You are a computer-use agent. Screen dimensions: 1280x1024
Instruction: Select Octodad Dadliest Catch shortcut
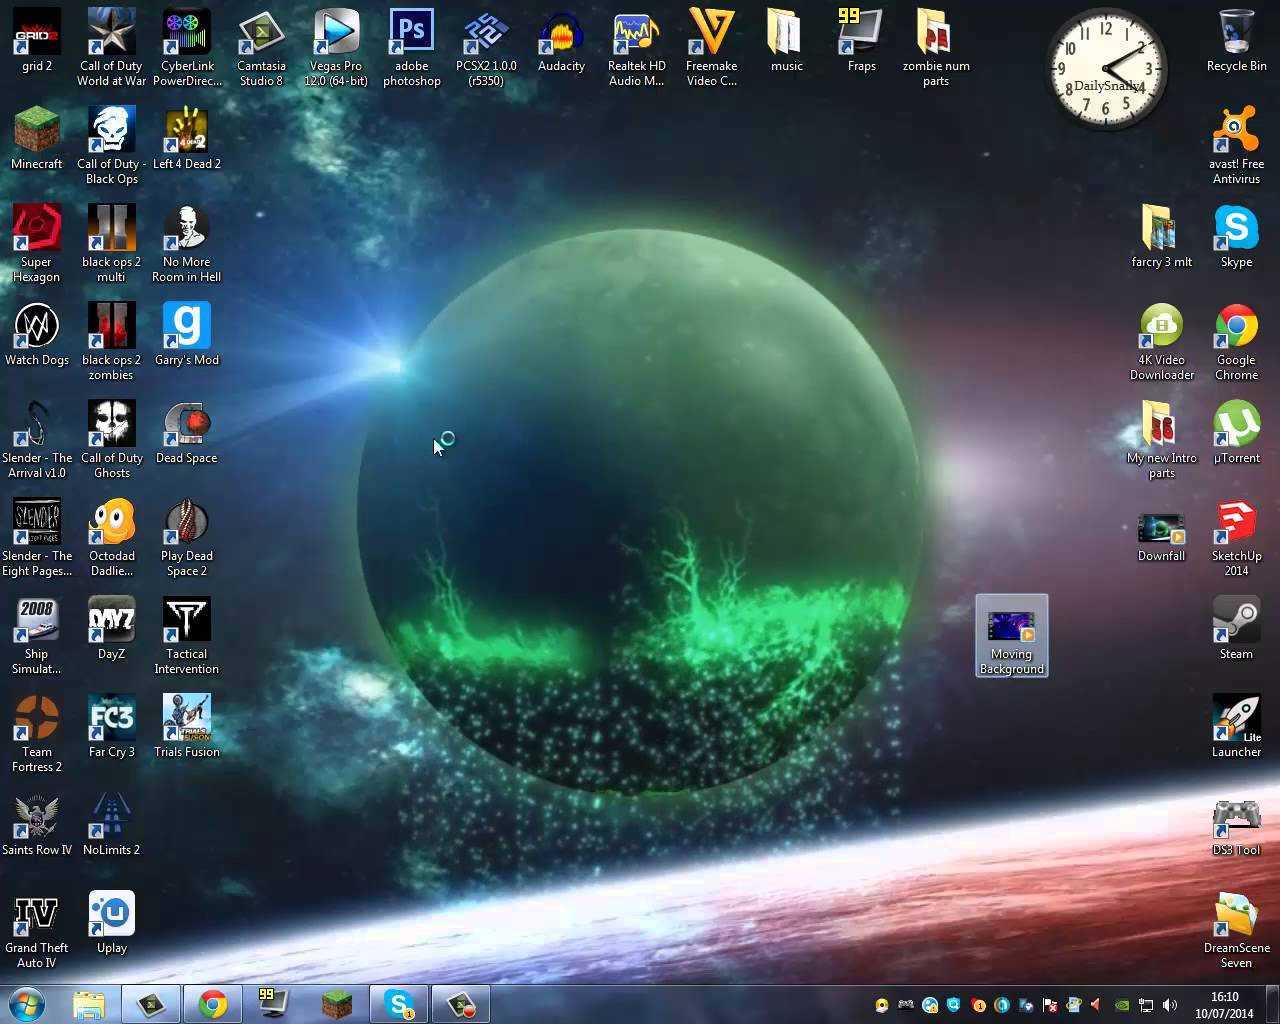coord(111,538)
